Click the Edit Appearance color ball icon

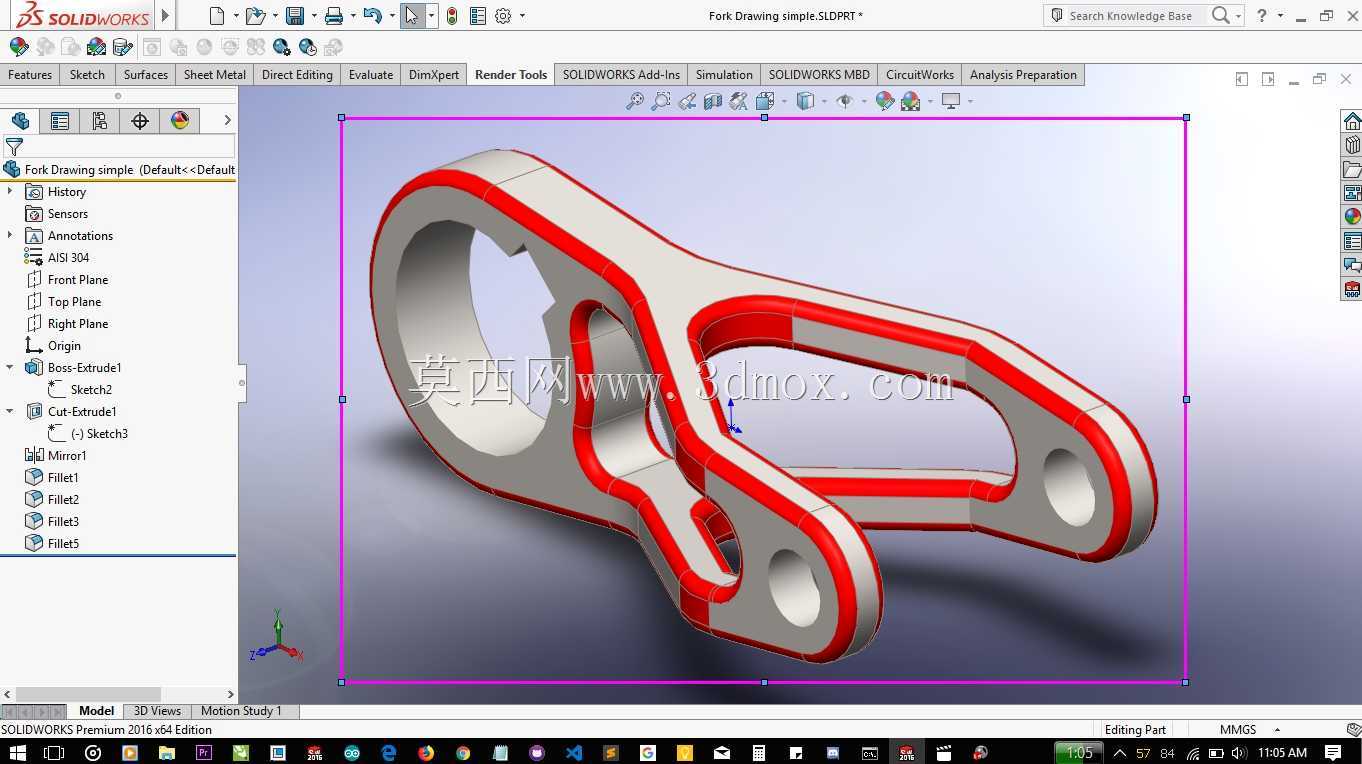pyautogui.click(x=19, y=47)
